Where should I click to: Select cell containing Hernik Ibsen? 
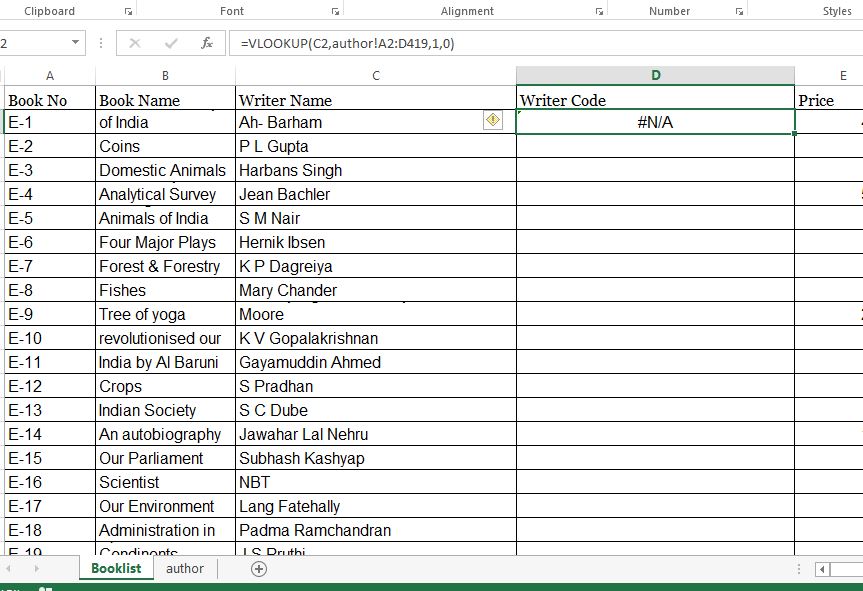click(x=376, y=242)
